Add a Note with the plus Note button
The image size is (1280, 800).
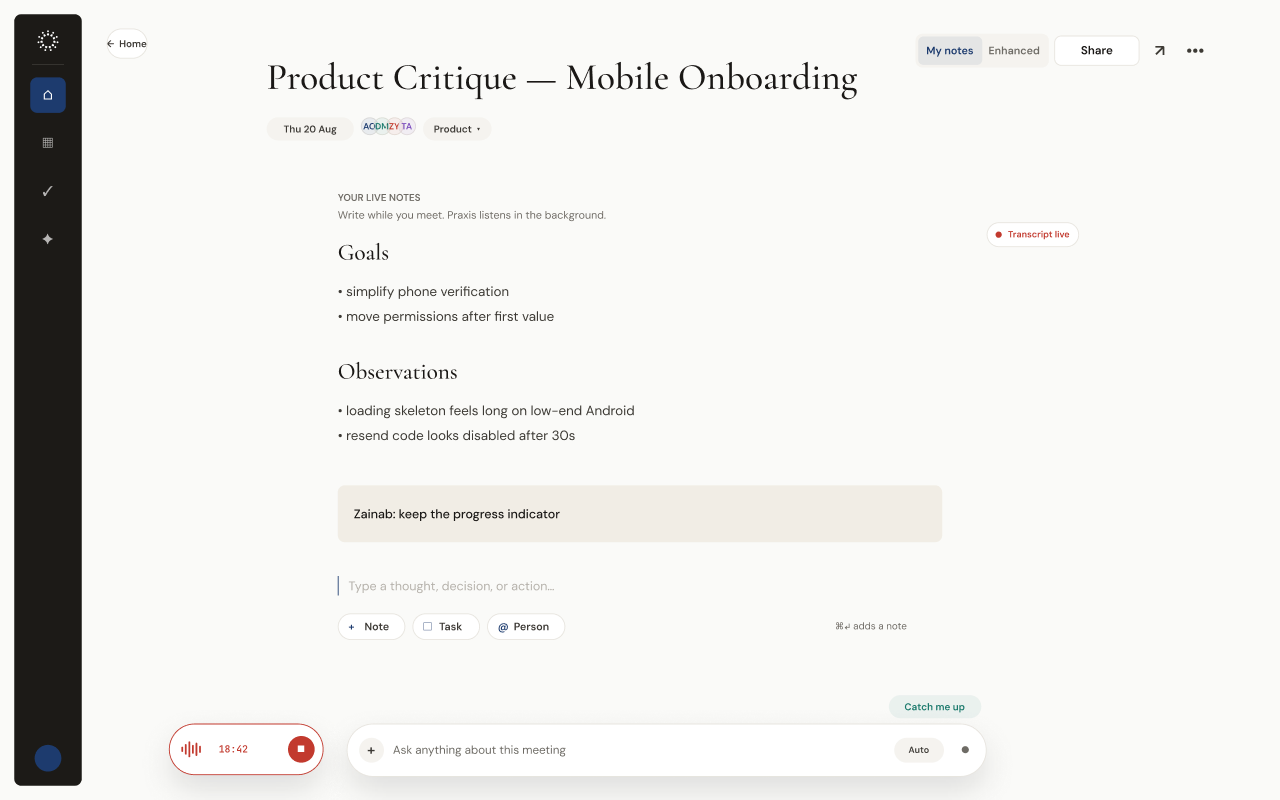(371, 626)
